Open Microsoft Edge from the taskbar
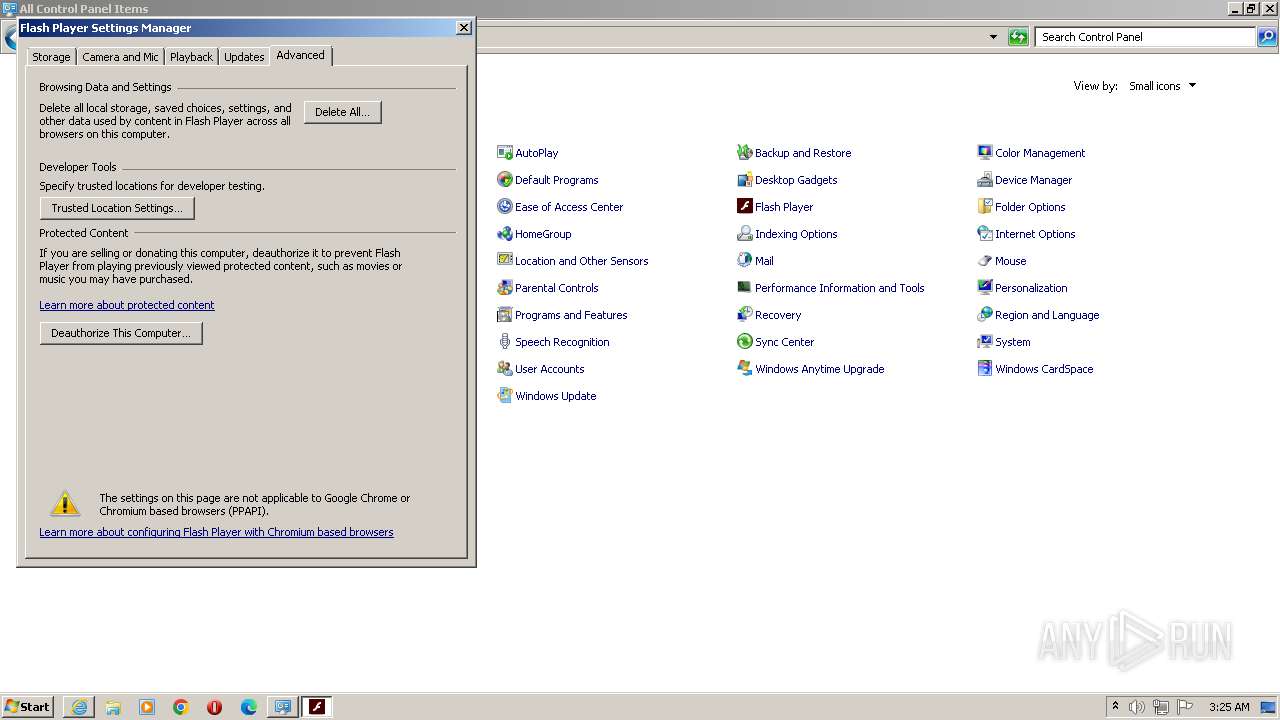 [249, 707]
